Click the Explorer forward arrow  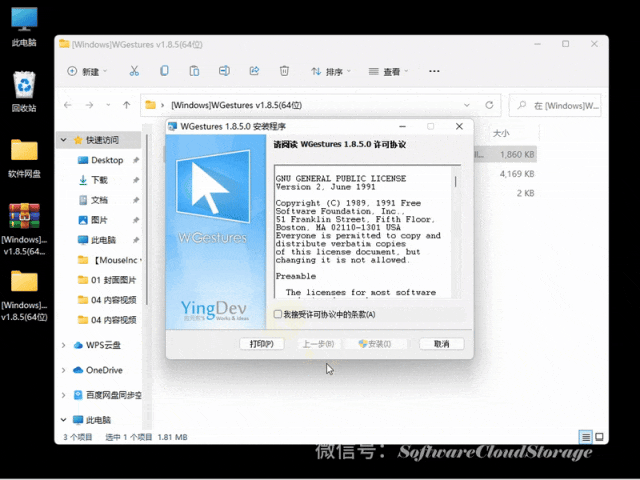point(89,105)
